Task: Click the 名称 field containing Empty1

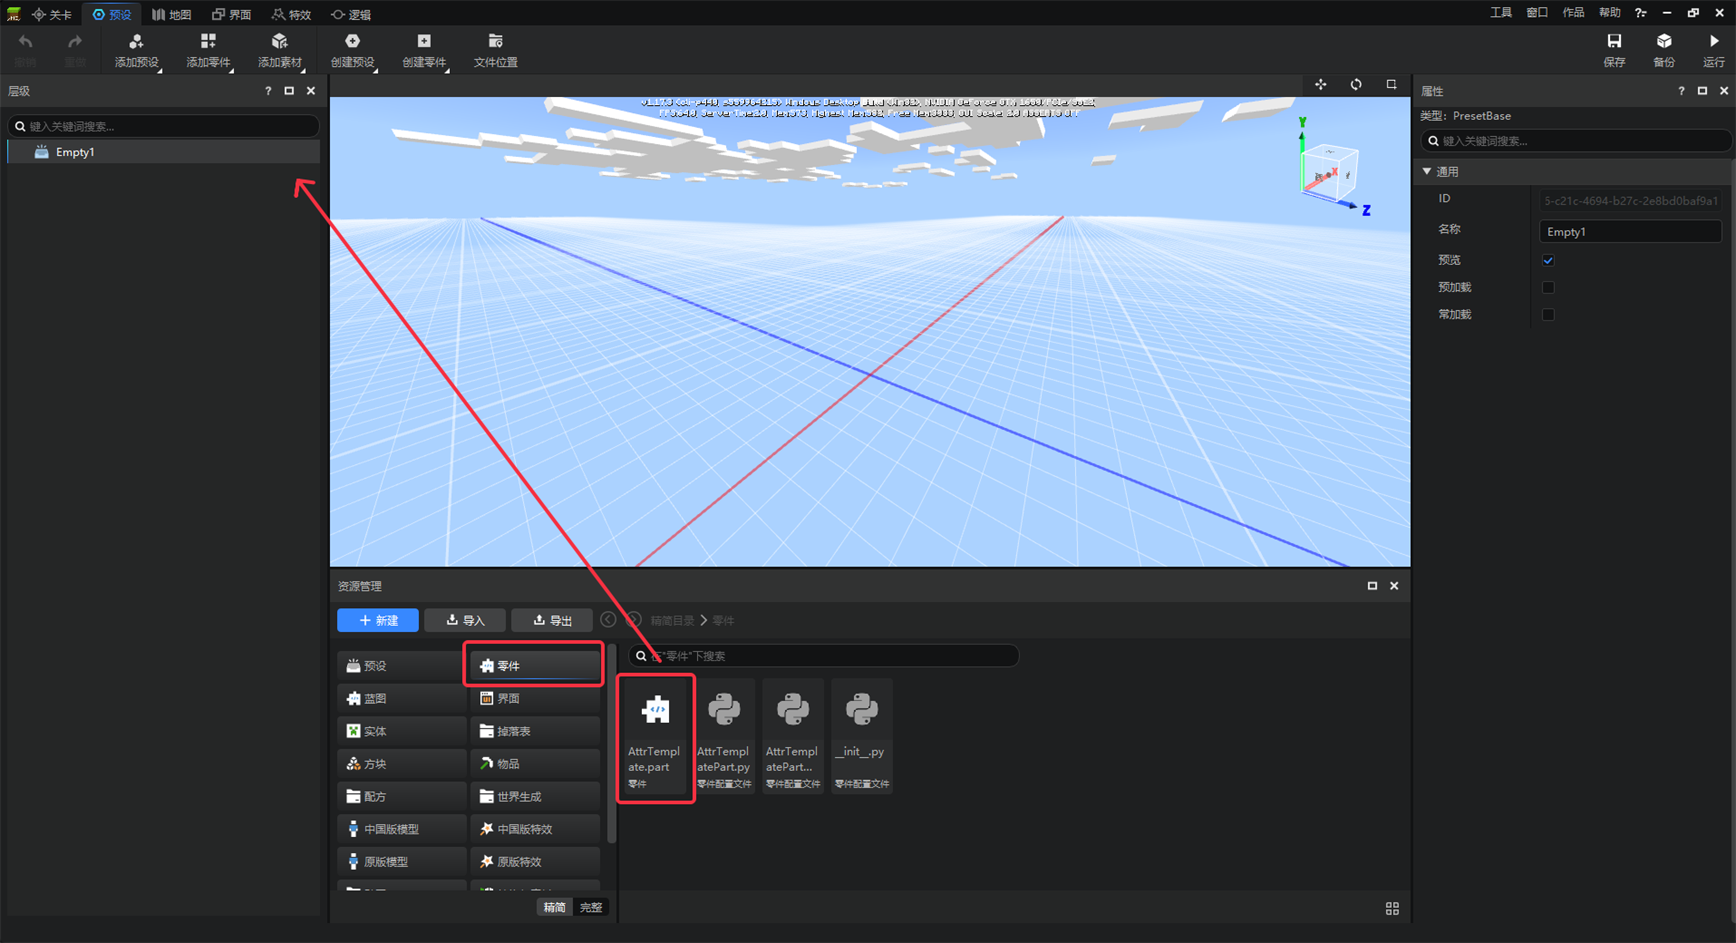Action: (x=1630, y=231)
